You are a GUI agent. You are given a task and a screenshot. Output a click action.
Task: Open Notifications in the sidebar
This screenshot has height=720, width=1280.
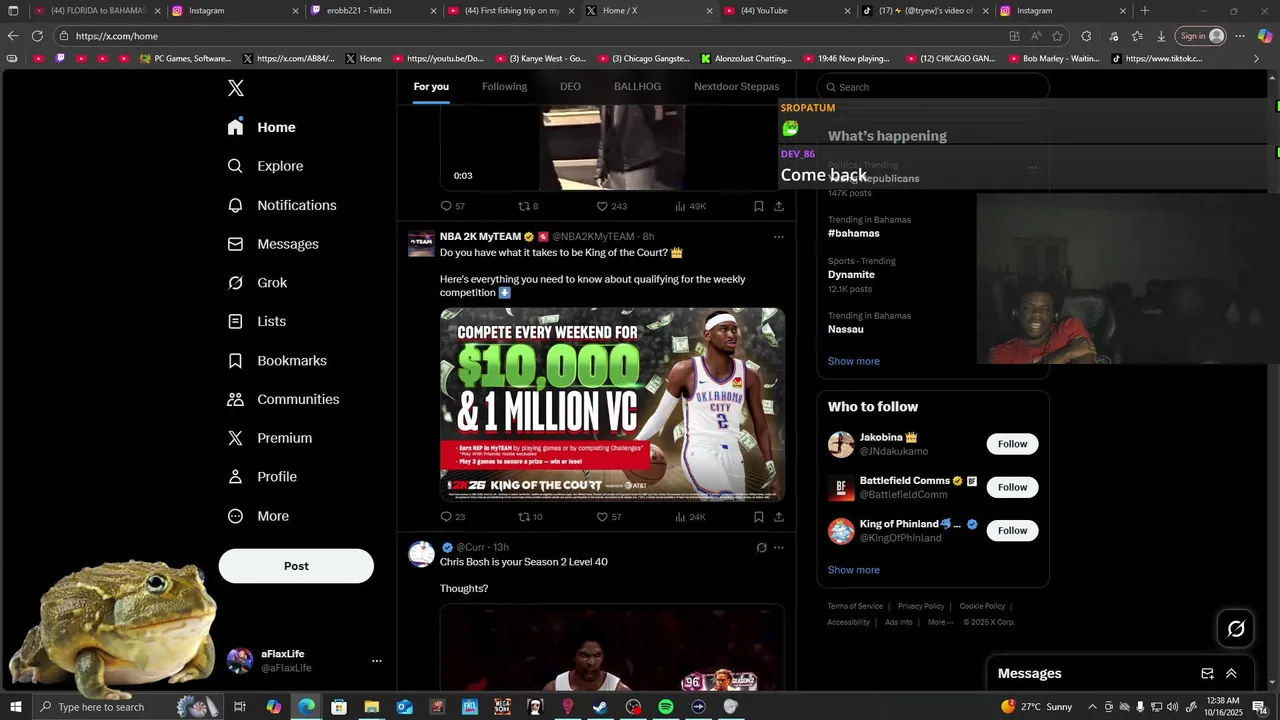click(x=282, y=205)
